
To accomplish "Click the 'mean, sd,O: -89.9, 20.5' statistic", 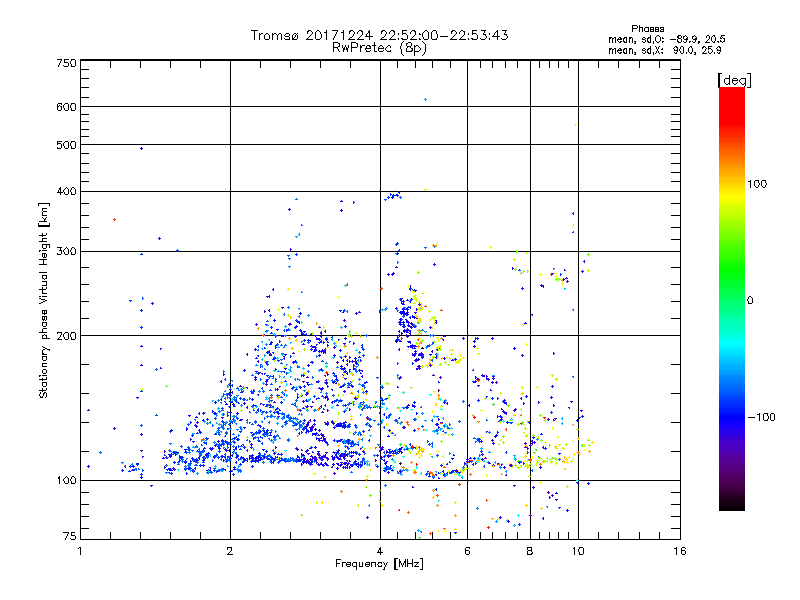I will point(666,39).
